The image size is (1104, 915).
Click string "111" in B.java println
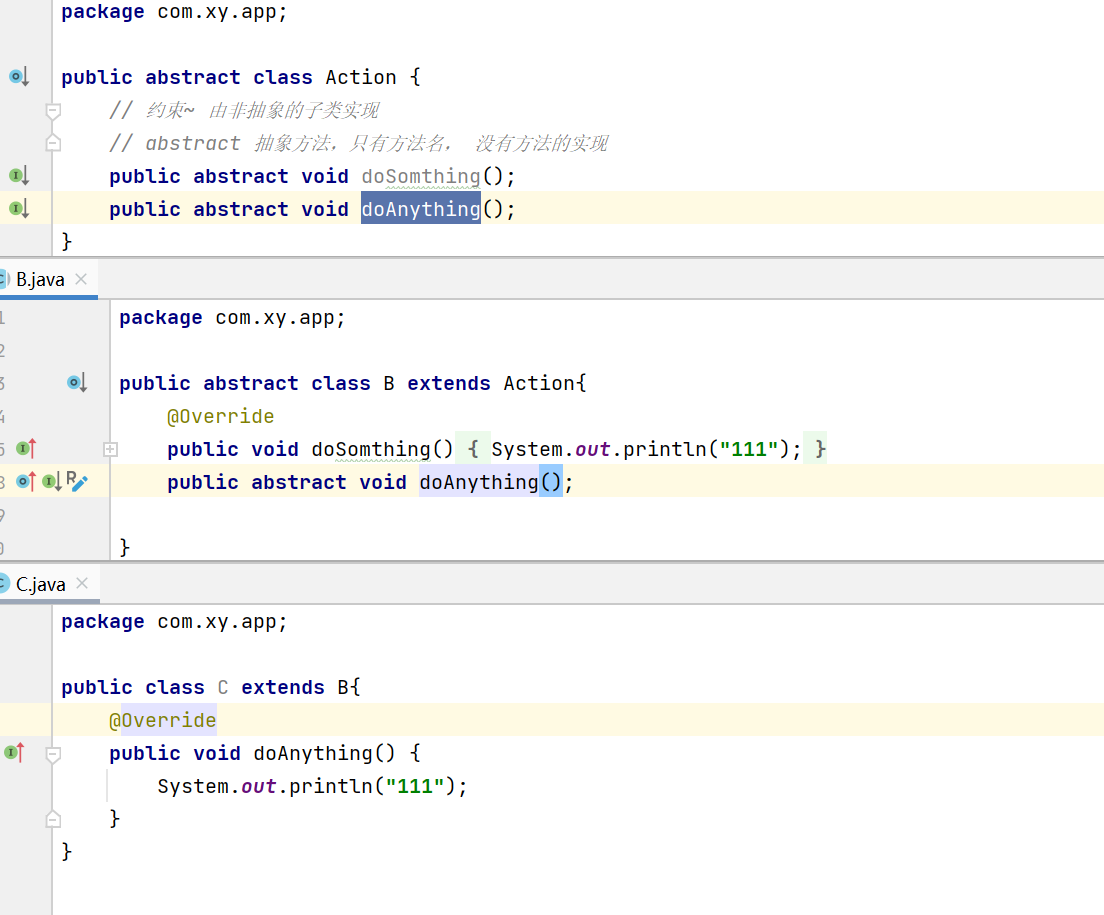point(748,449)
